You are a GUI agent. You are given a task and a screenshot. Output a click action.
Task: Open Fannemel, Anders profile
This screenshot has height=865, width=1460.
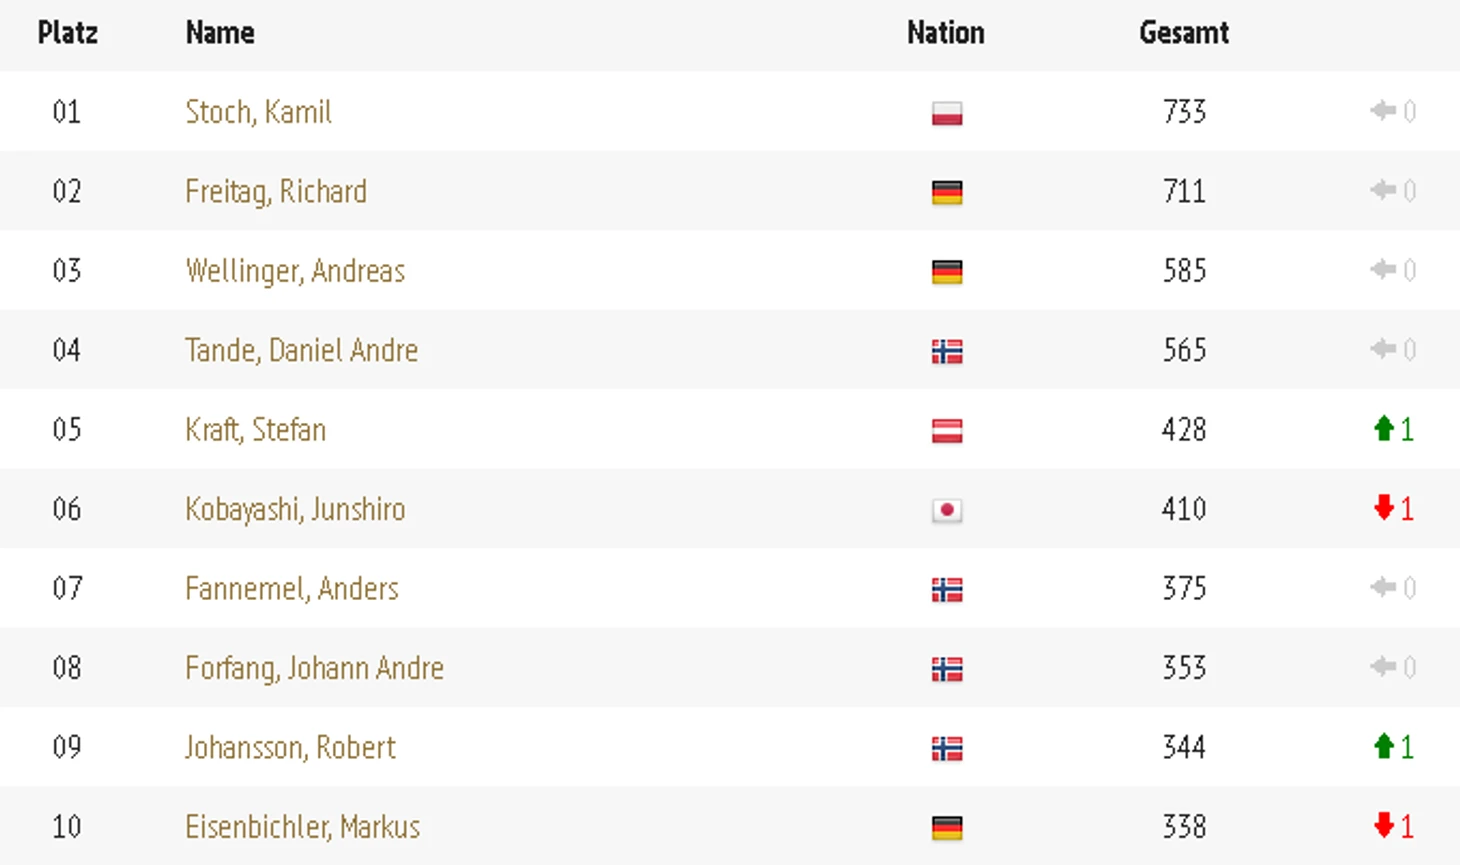point(292,588)
